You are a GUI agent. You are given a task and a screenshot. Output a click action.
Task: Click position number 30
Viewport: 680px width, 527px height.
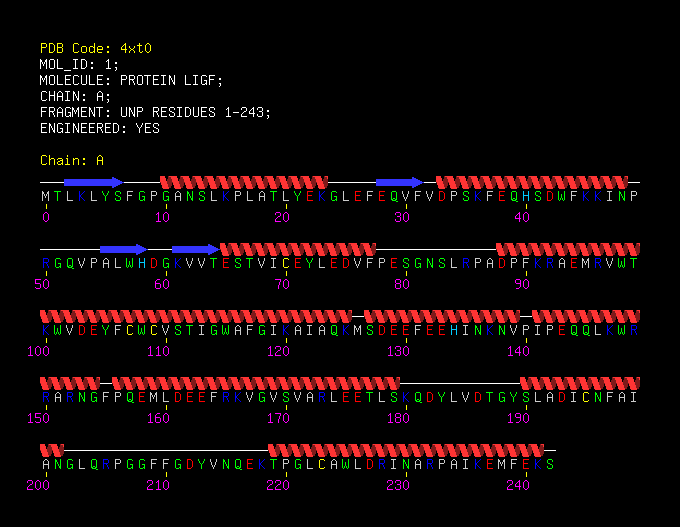tap(402, 217)
